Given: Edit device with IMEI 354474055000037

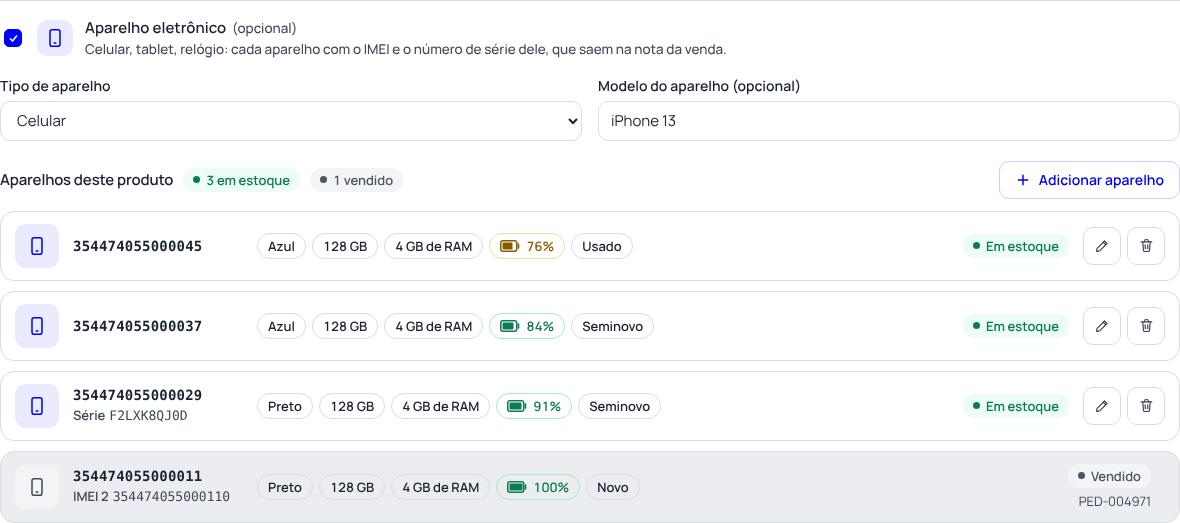Looking at the screenshot, I should pyautogui.click(x=1102, y=326).
